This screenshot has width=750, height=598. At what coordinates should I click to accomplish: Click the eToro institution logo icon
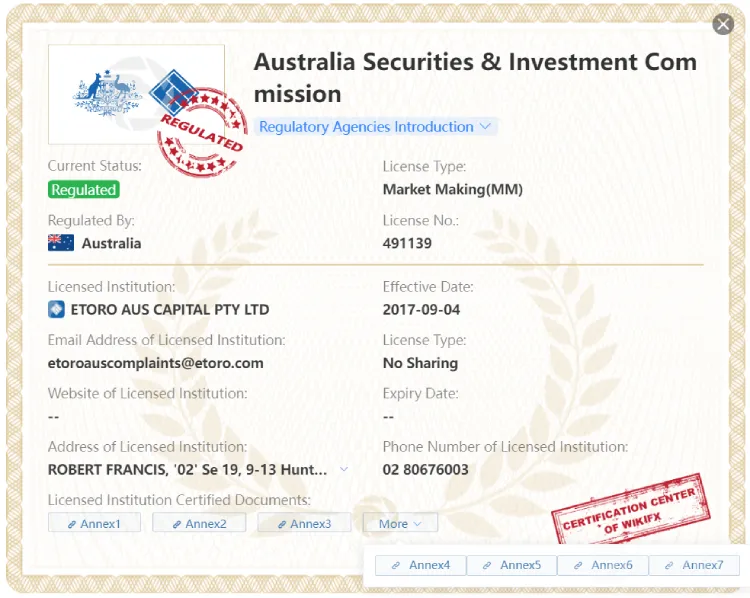(56, 310)
